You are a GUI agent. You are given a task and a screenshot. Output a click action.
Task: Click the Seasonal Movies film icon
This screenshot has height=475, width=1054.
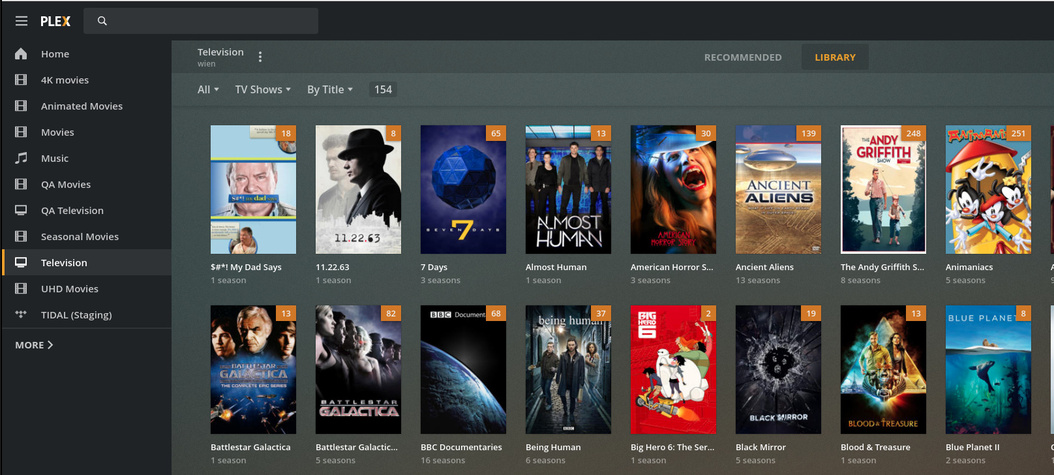coord(21,236)
